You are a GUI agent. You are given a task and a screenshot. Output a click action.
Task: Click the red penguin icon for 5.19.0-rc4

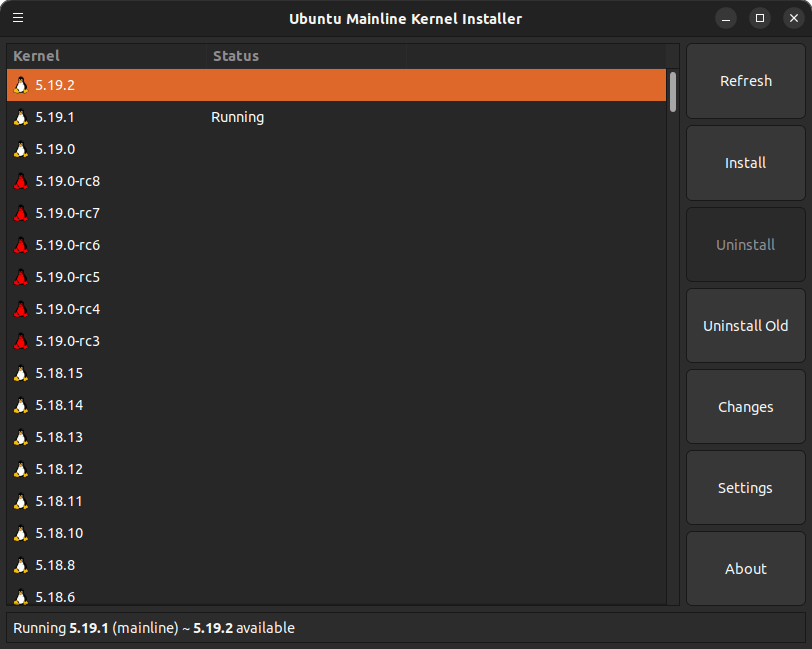click(x=21, y=309)
